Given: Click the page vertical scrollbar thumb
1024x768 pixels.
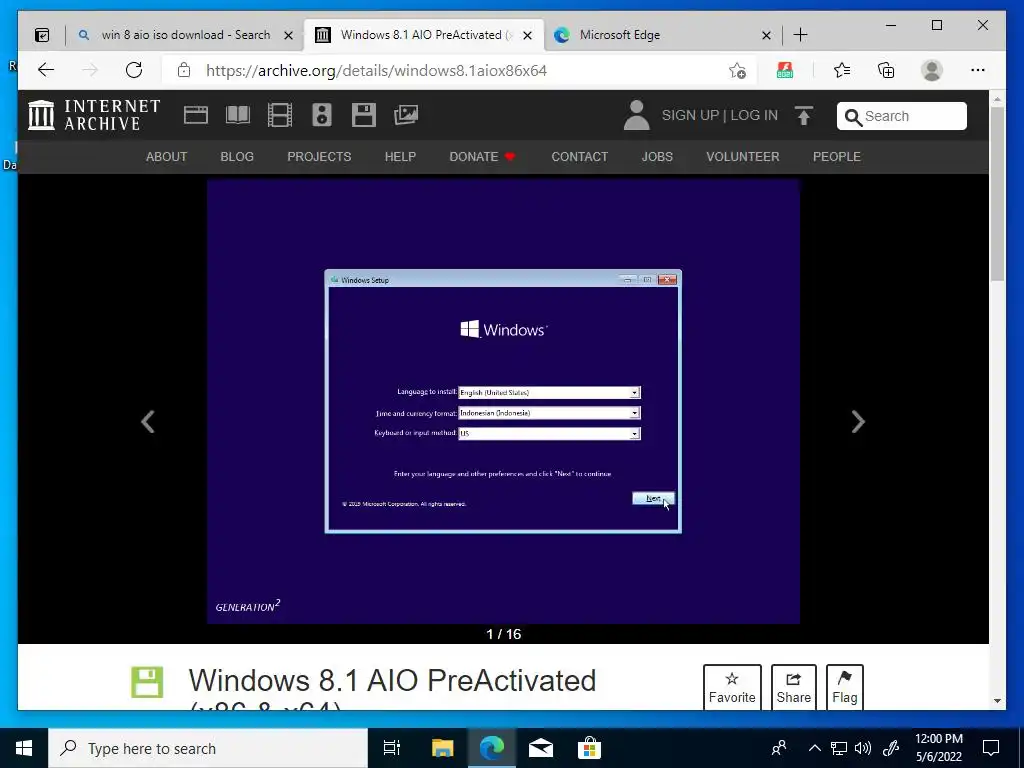Looking at the screenshot, I should click(997, 193).
